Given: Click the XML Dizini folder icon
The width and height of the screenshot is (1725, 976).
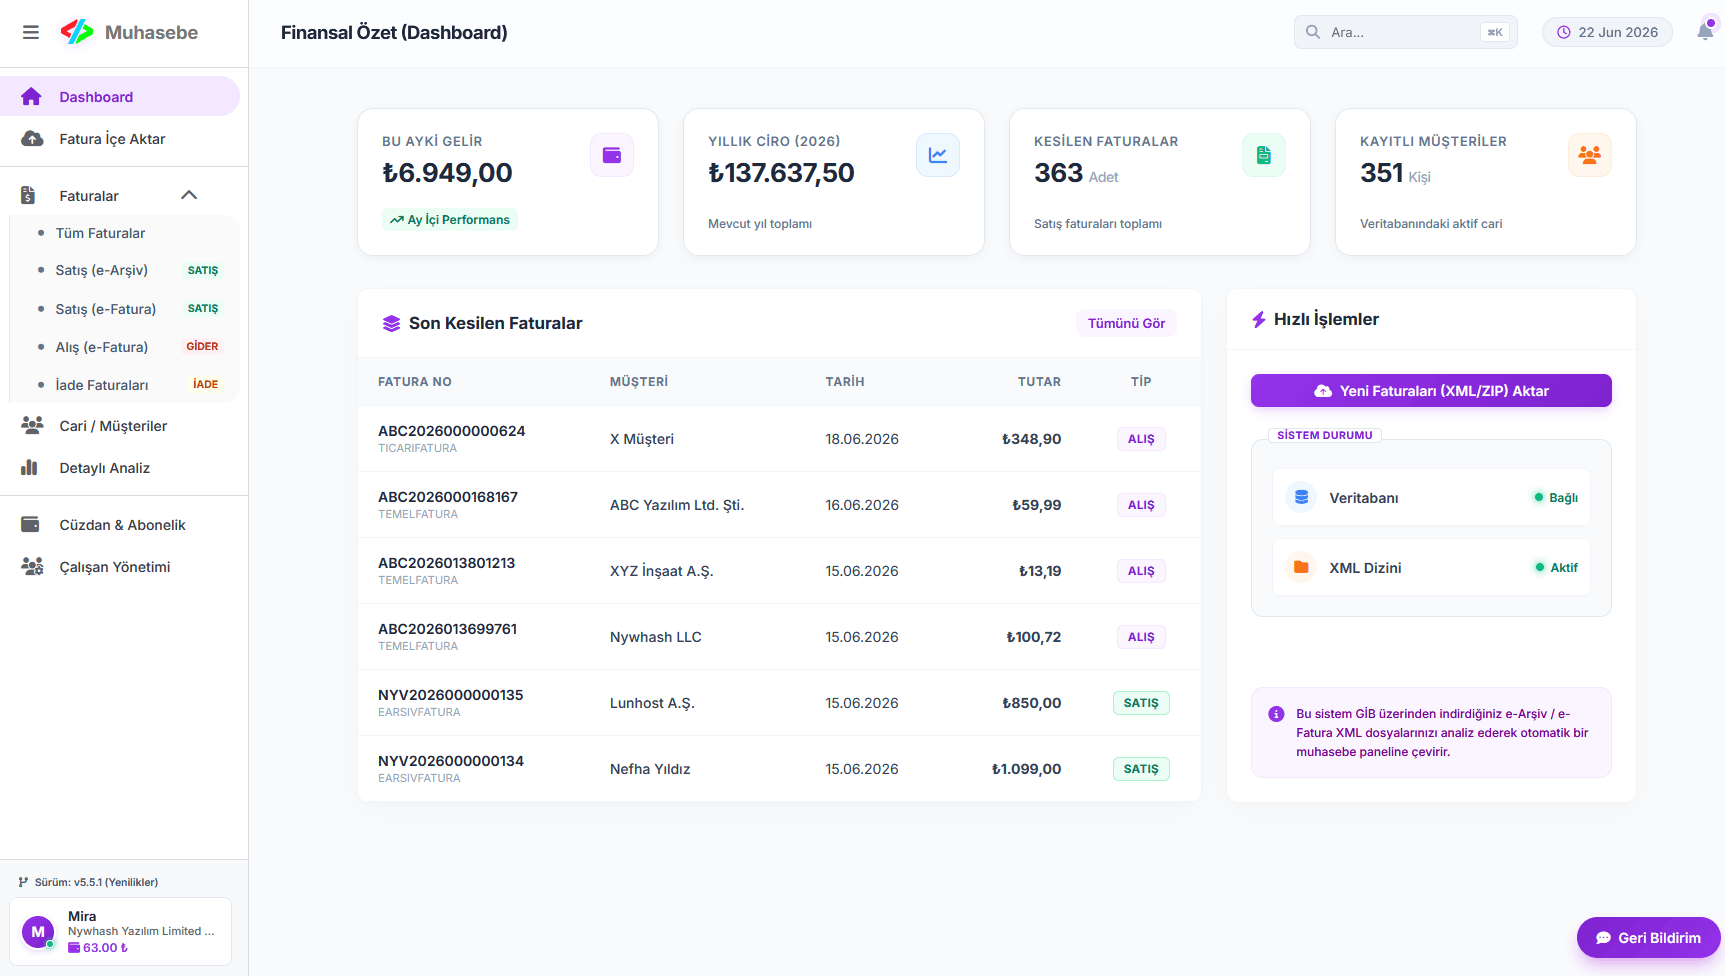Looking at the screenshot, I should tap(1301, 567).
